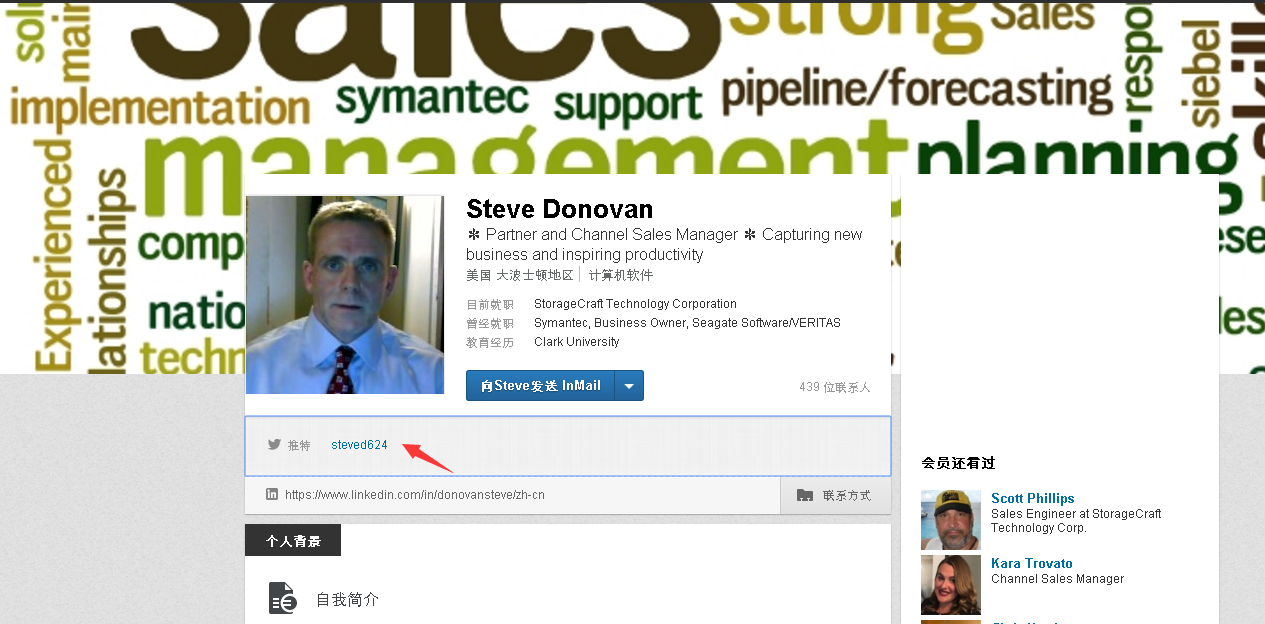Click the "教育经历" label
1265x624 pixels.
click(490, 343)
